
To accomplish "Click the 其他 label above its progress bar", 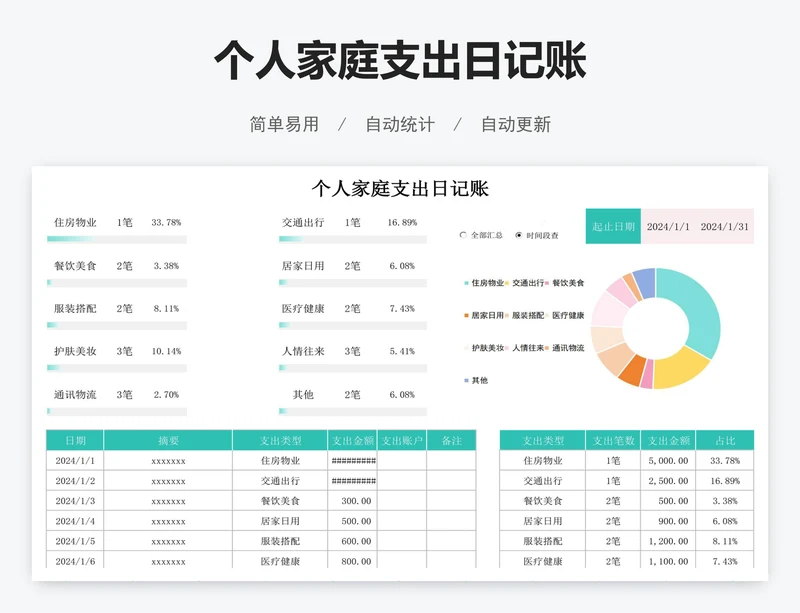I will click(303, 395).
